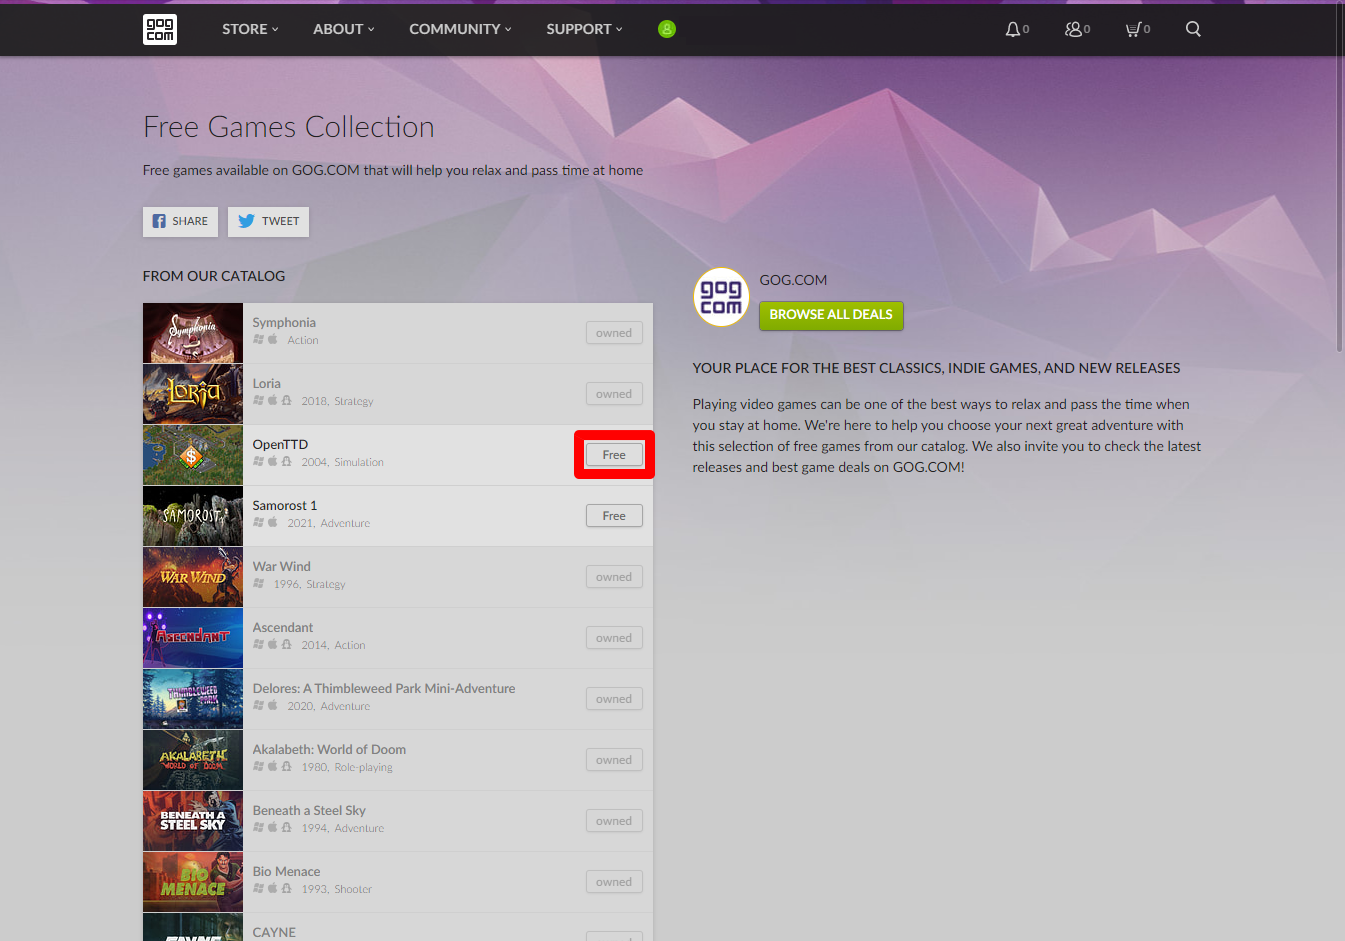
Task: Open the Symphonia game thumbnail
Action: 193,333
